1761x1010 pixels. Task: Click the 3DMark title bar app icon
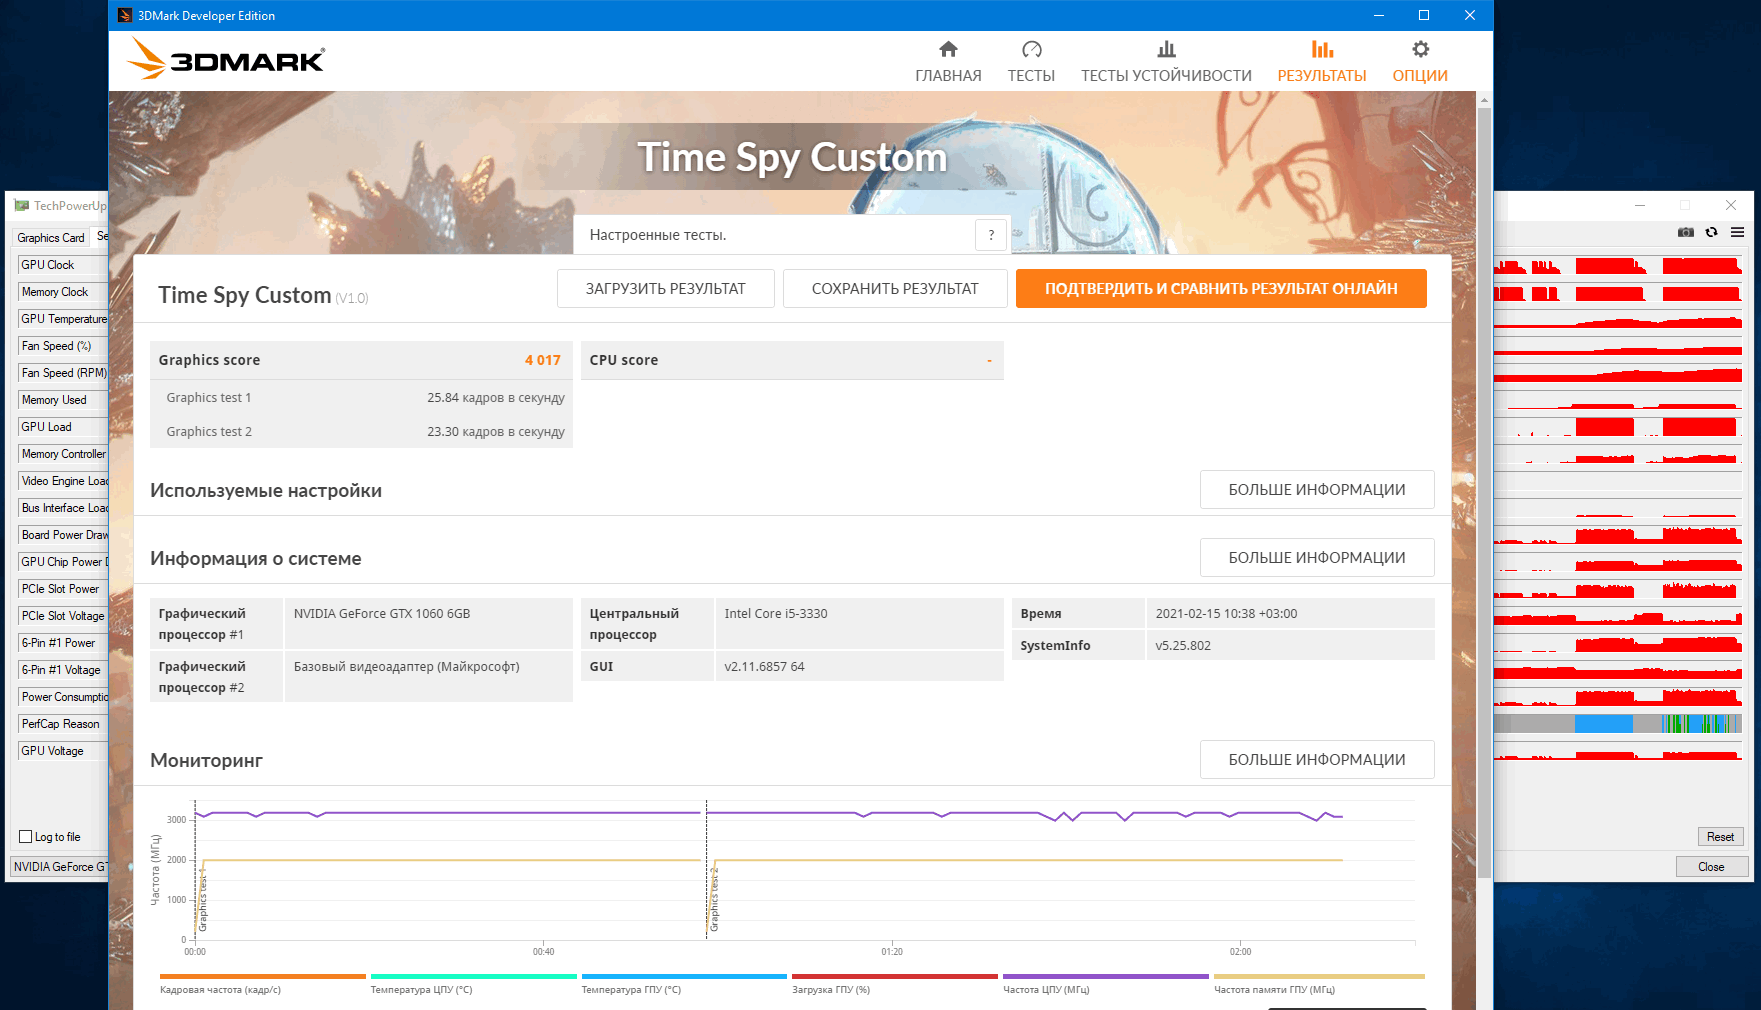point(125,15)
